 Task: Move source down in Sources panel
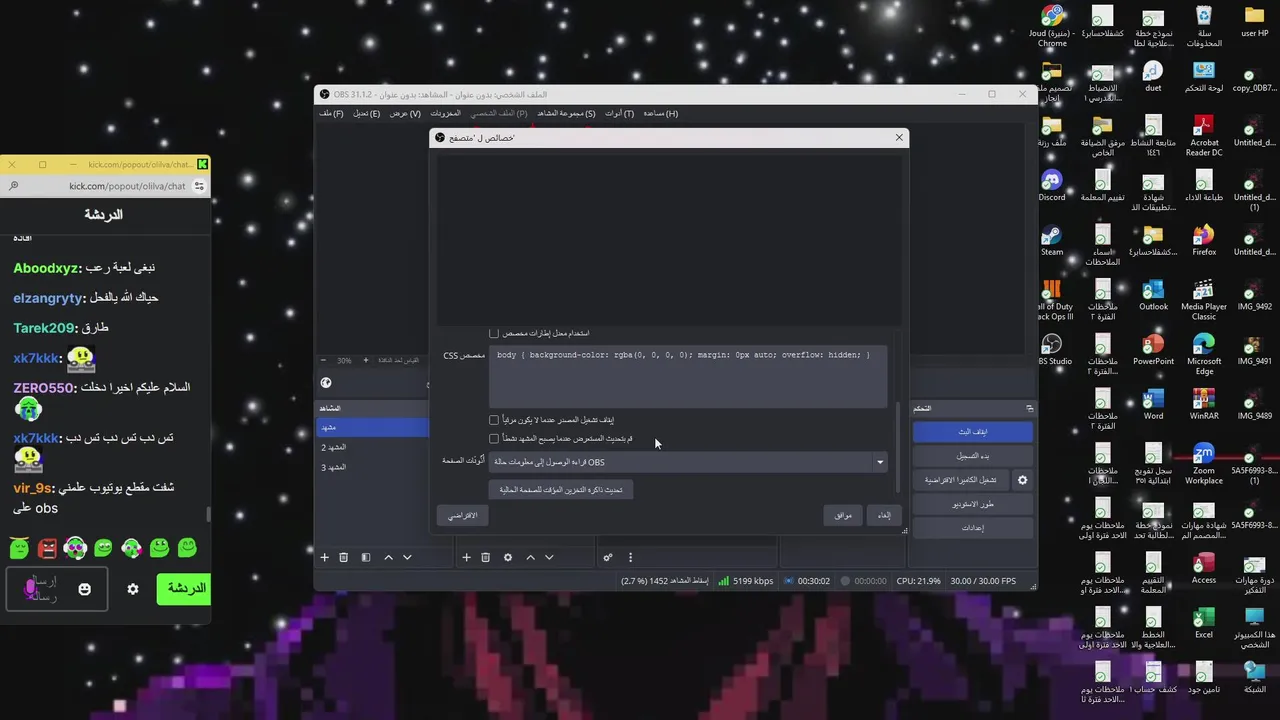pyautogui.click(x=549, y=557)
